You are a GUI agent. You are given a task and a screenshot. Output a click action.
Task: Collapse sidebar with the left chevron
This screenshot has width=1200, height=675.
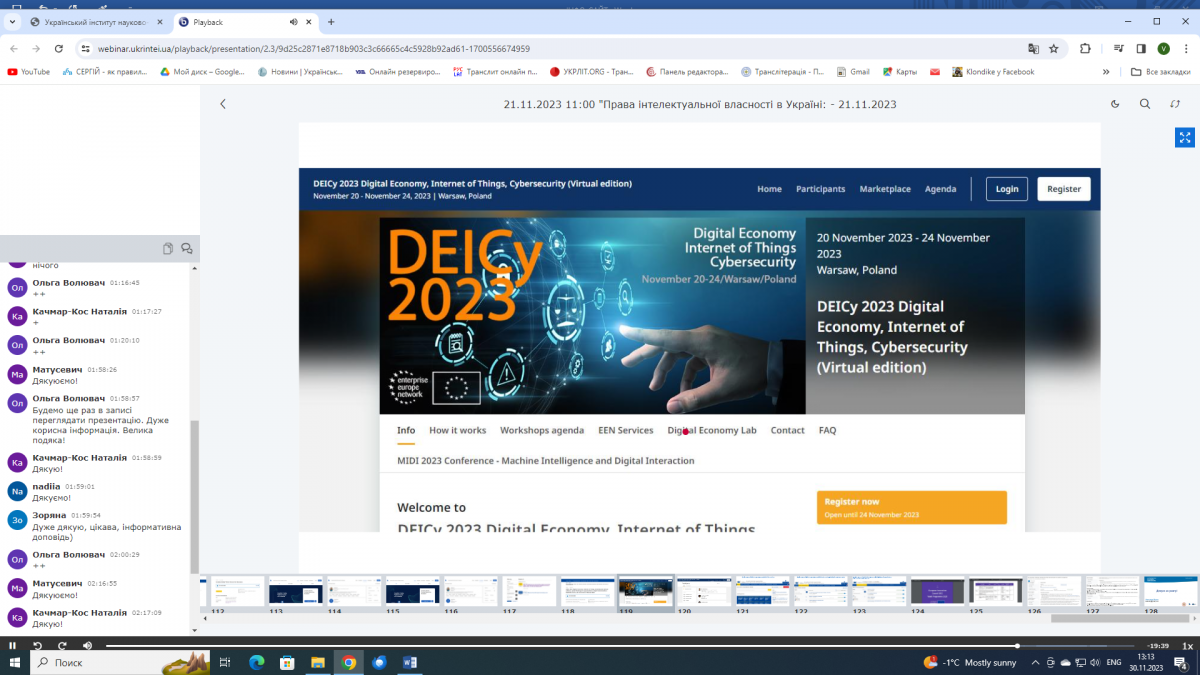223,104
